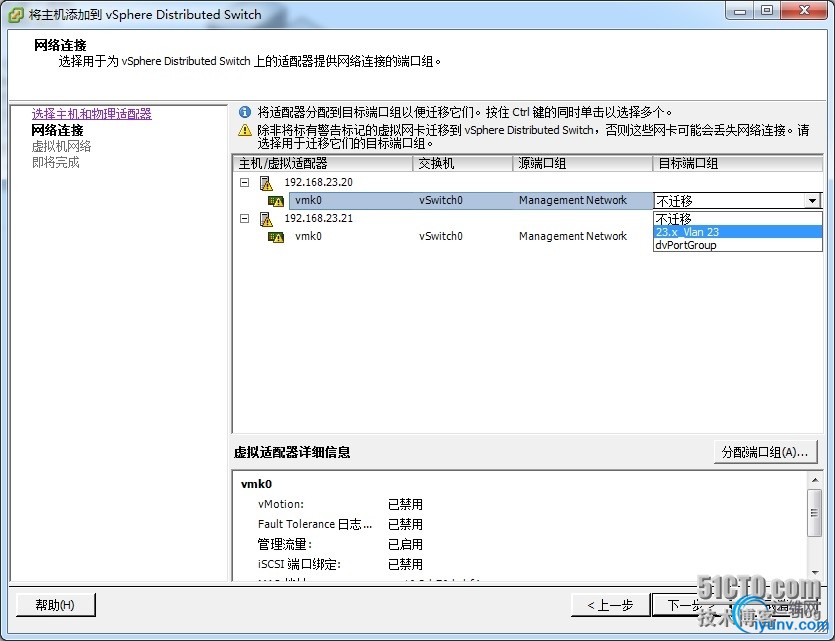This screenshot has height=641, width=835.
Task: Click the 虚拟机网络 wizard step
Action: point(61,146)
